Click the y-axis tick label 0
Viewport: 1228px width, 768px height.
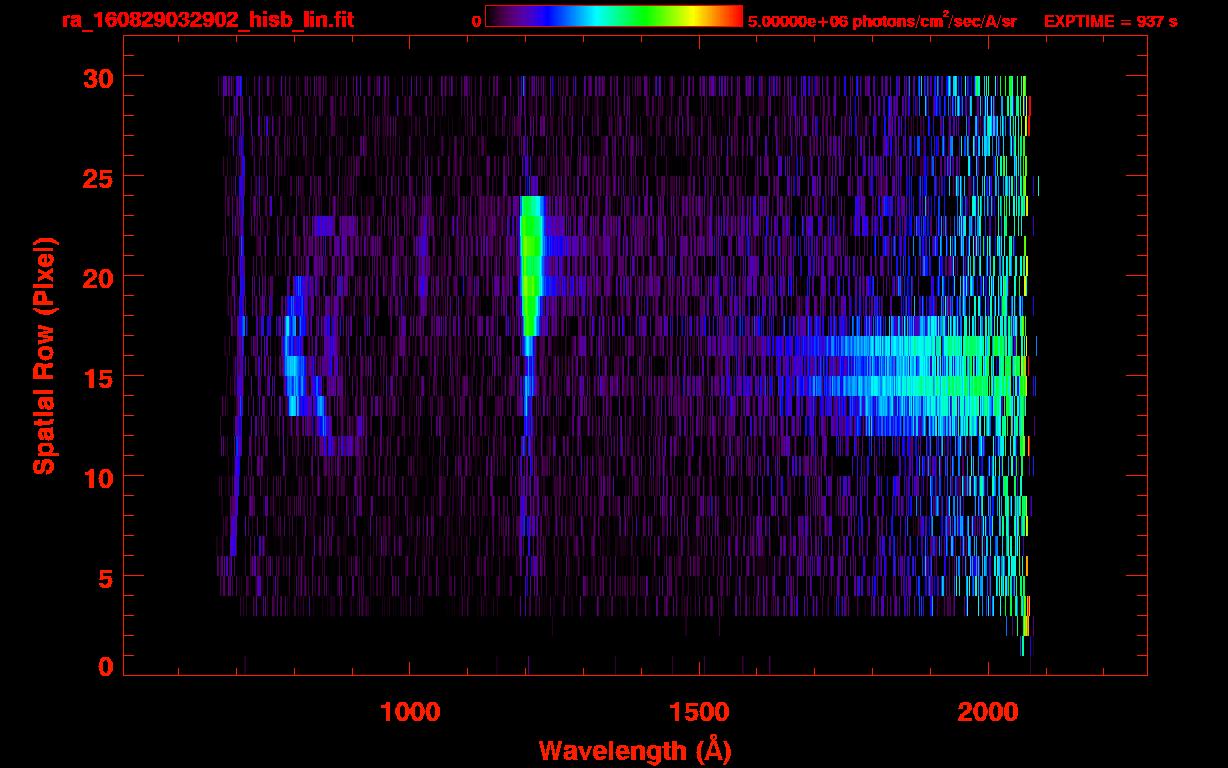[x=103, y=666]
